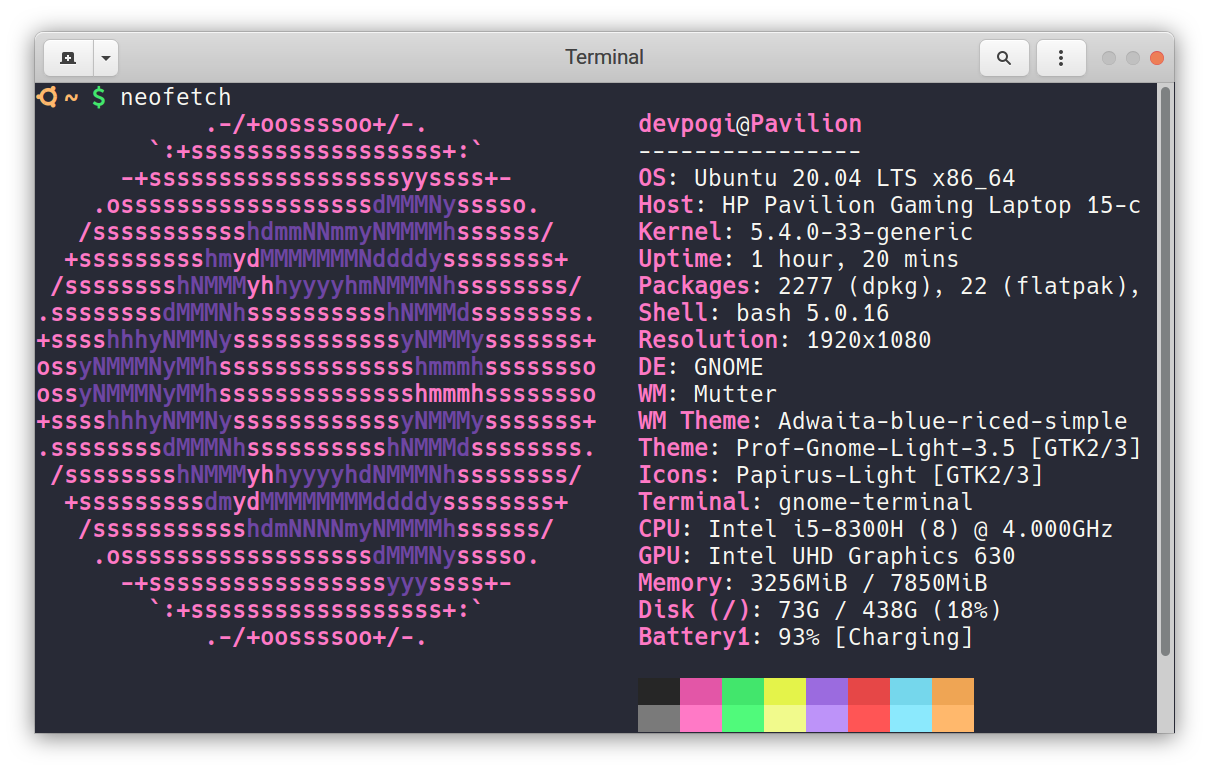Click the DE GNOME line
The image size is (1209, 771).
[x=701, y=367]
